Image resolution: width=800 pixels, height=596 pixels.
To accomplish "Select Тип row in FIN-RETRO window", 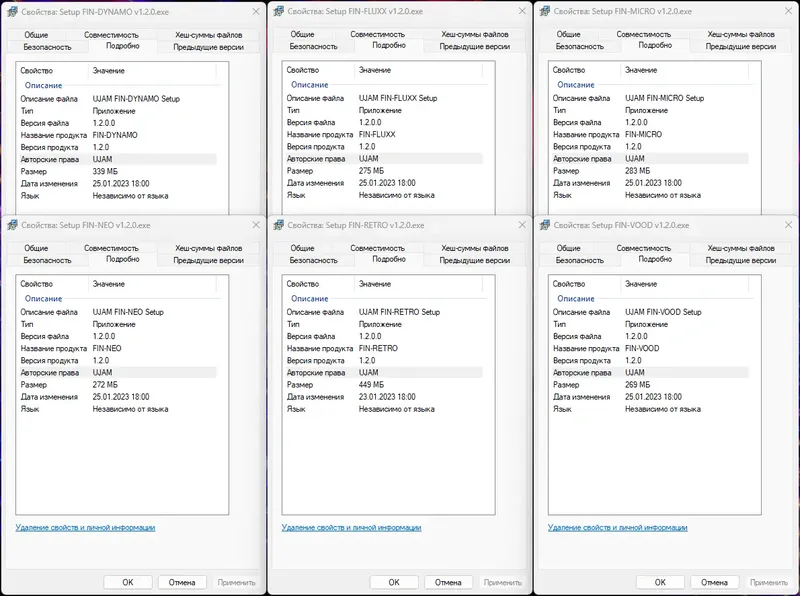I will pos(384,324).
